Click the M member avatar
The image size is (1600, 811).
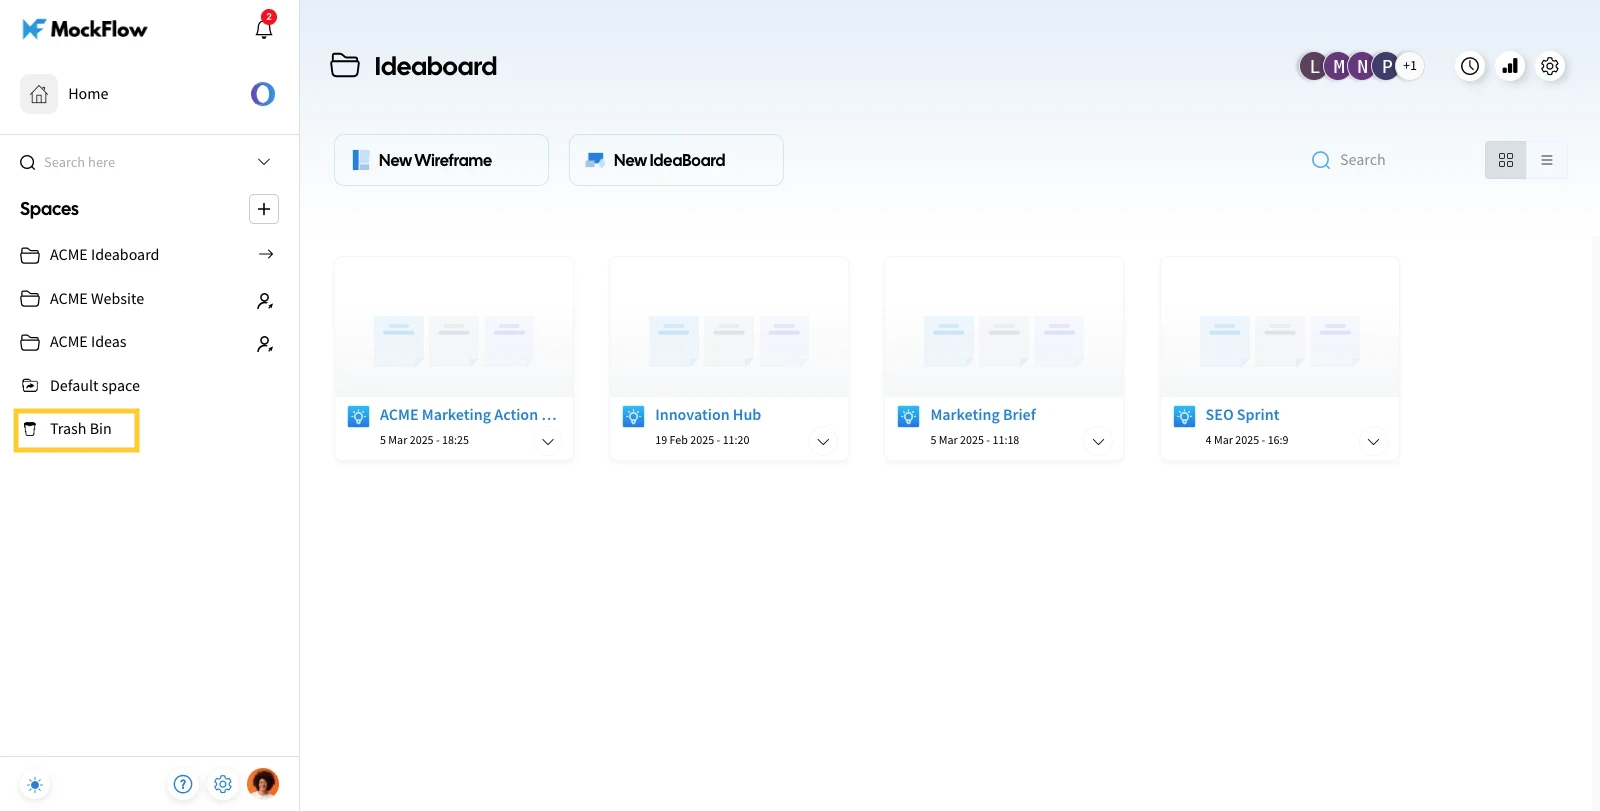pyautogui.click(x=1338, y=66)
